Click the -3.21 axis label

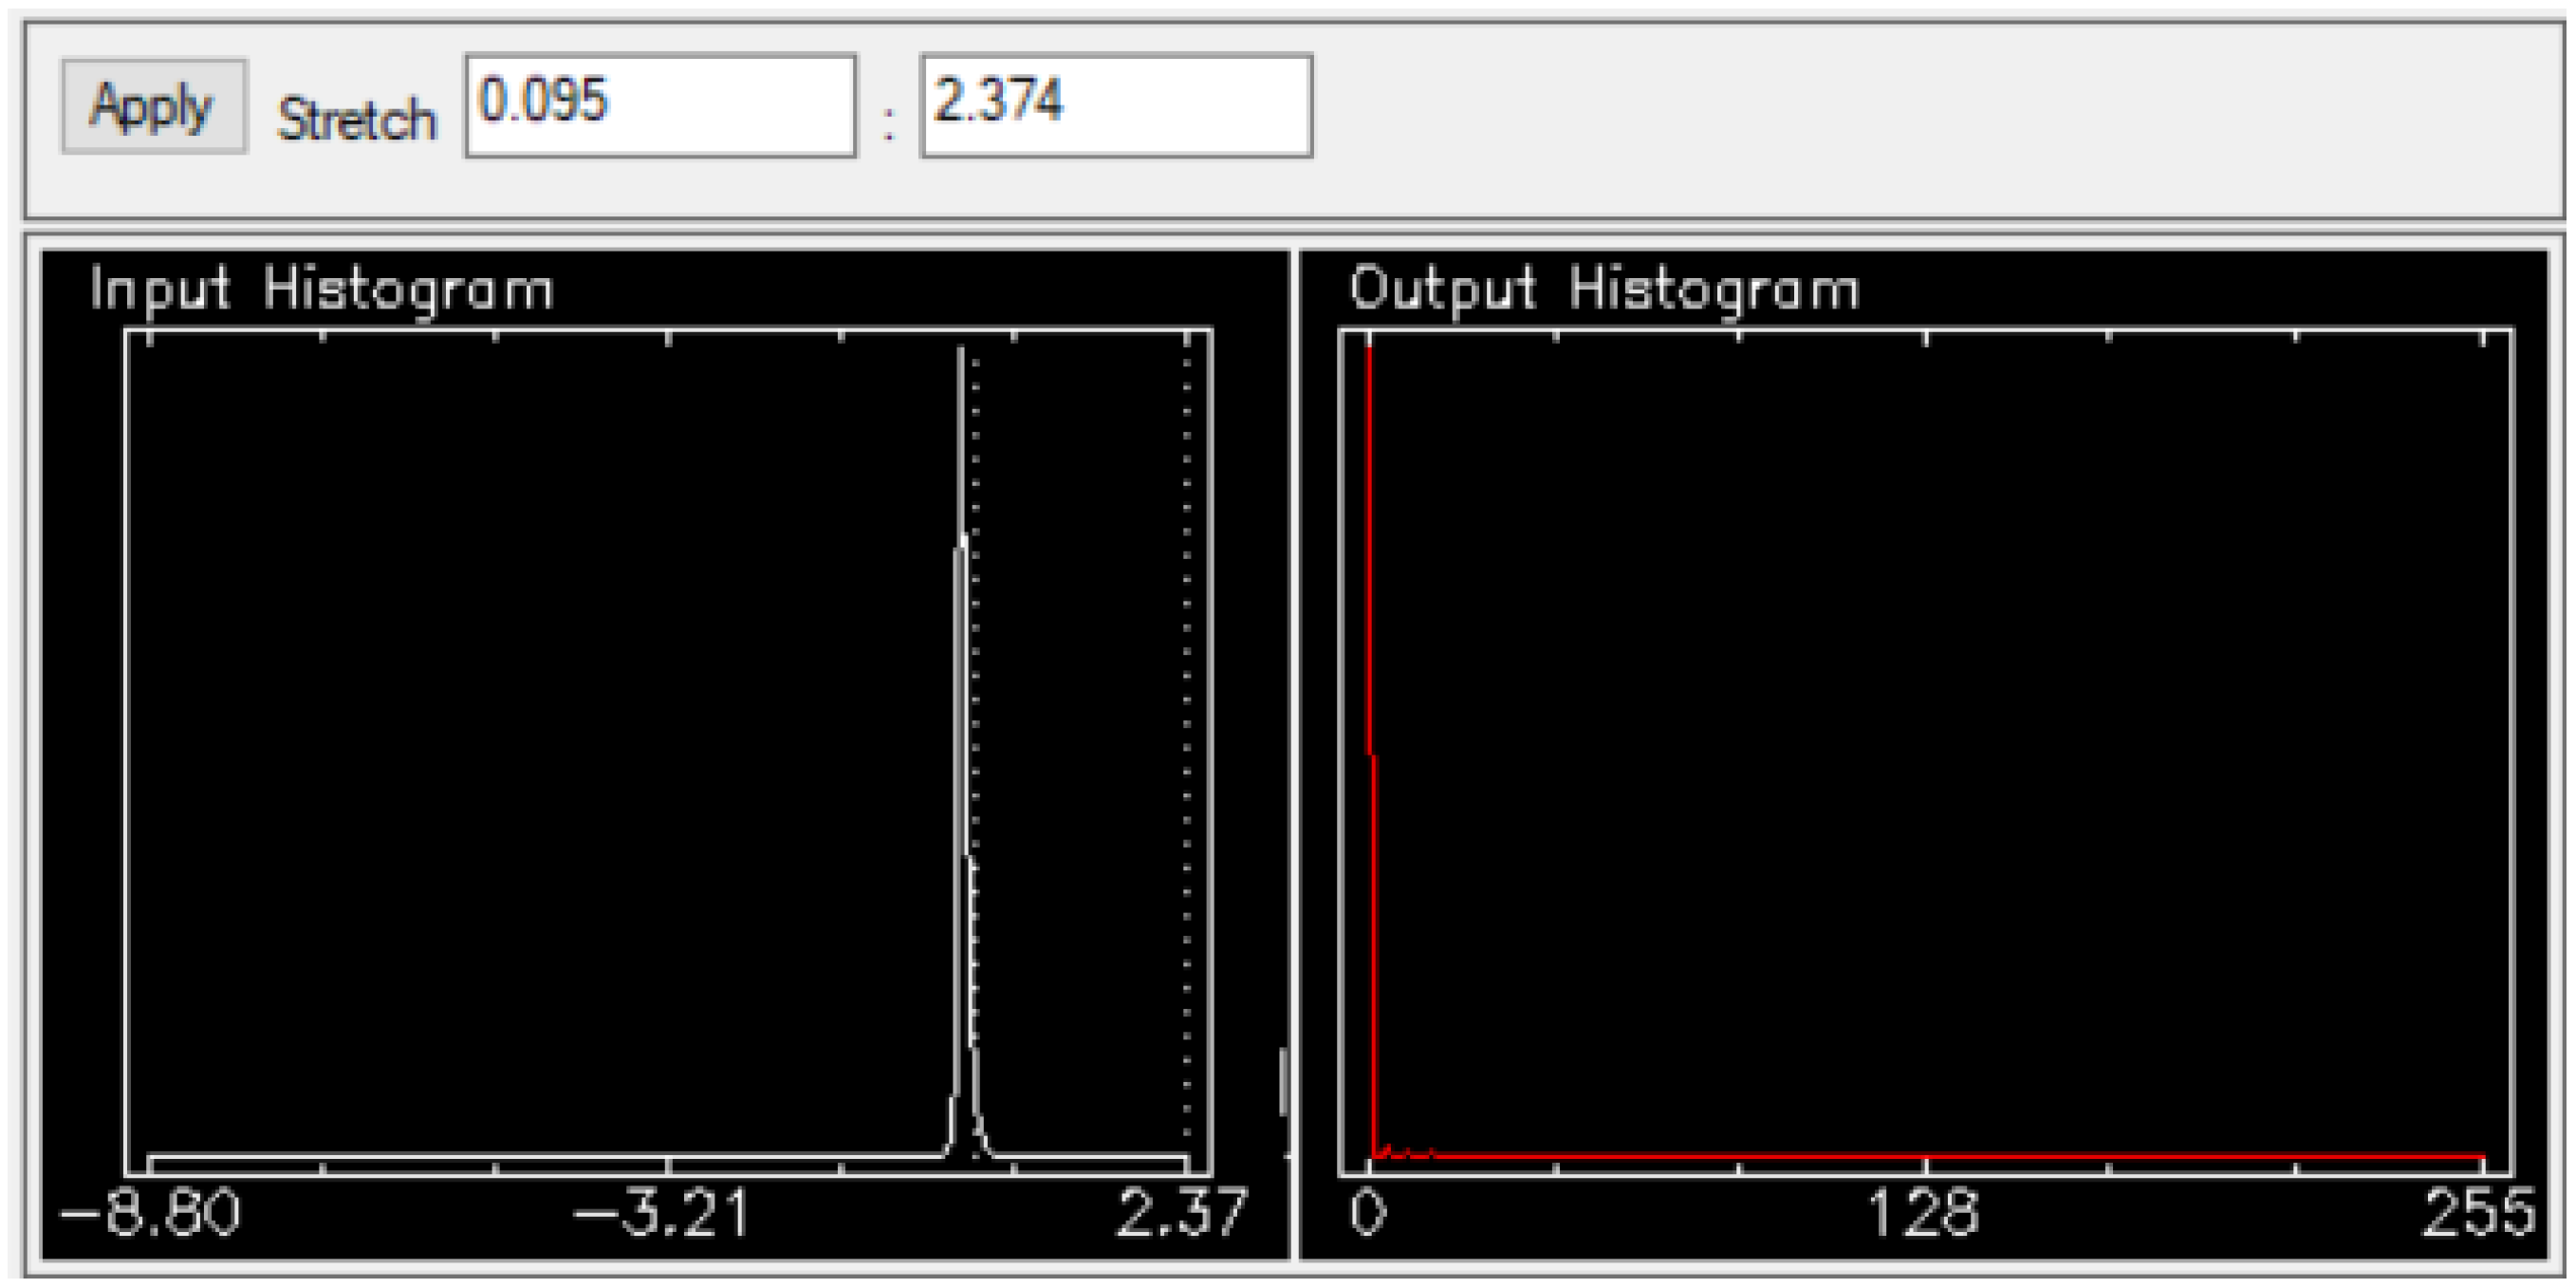pyautogui.click(x=660, y=1213)
